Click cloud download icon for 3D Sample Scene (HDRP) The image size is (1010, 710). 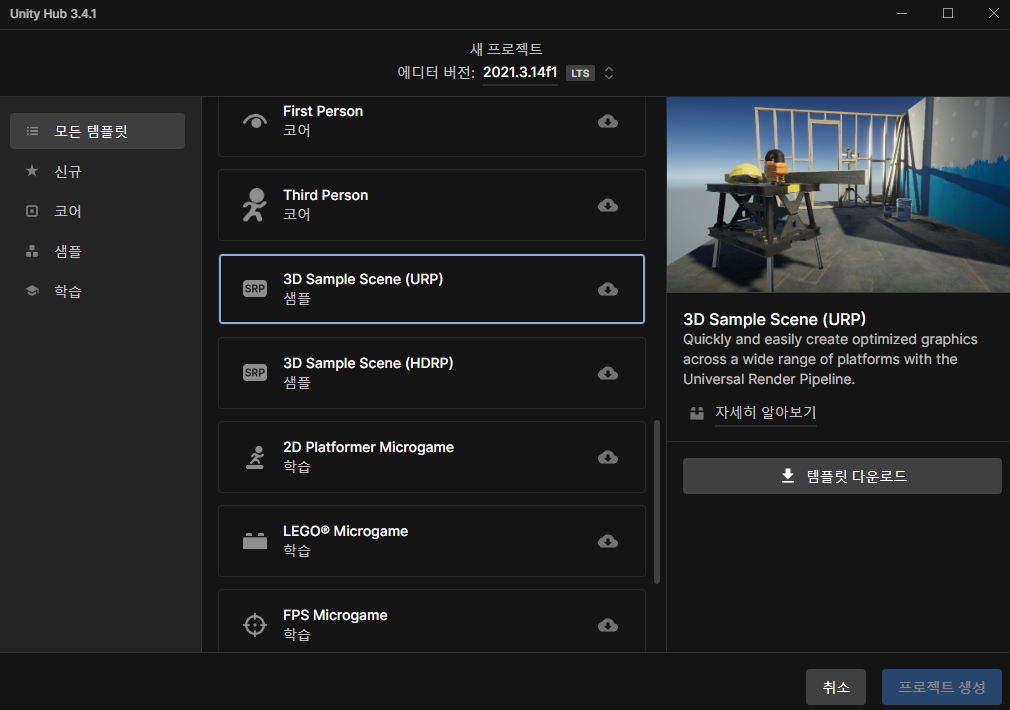click(607, 373)
